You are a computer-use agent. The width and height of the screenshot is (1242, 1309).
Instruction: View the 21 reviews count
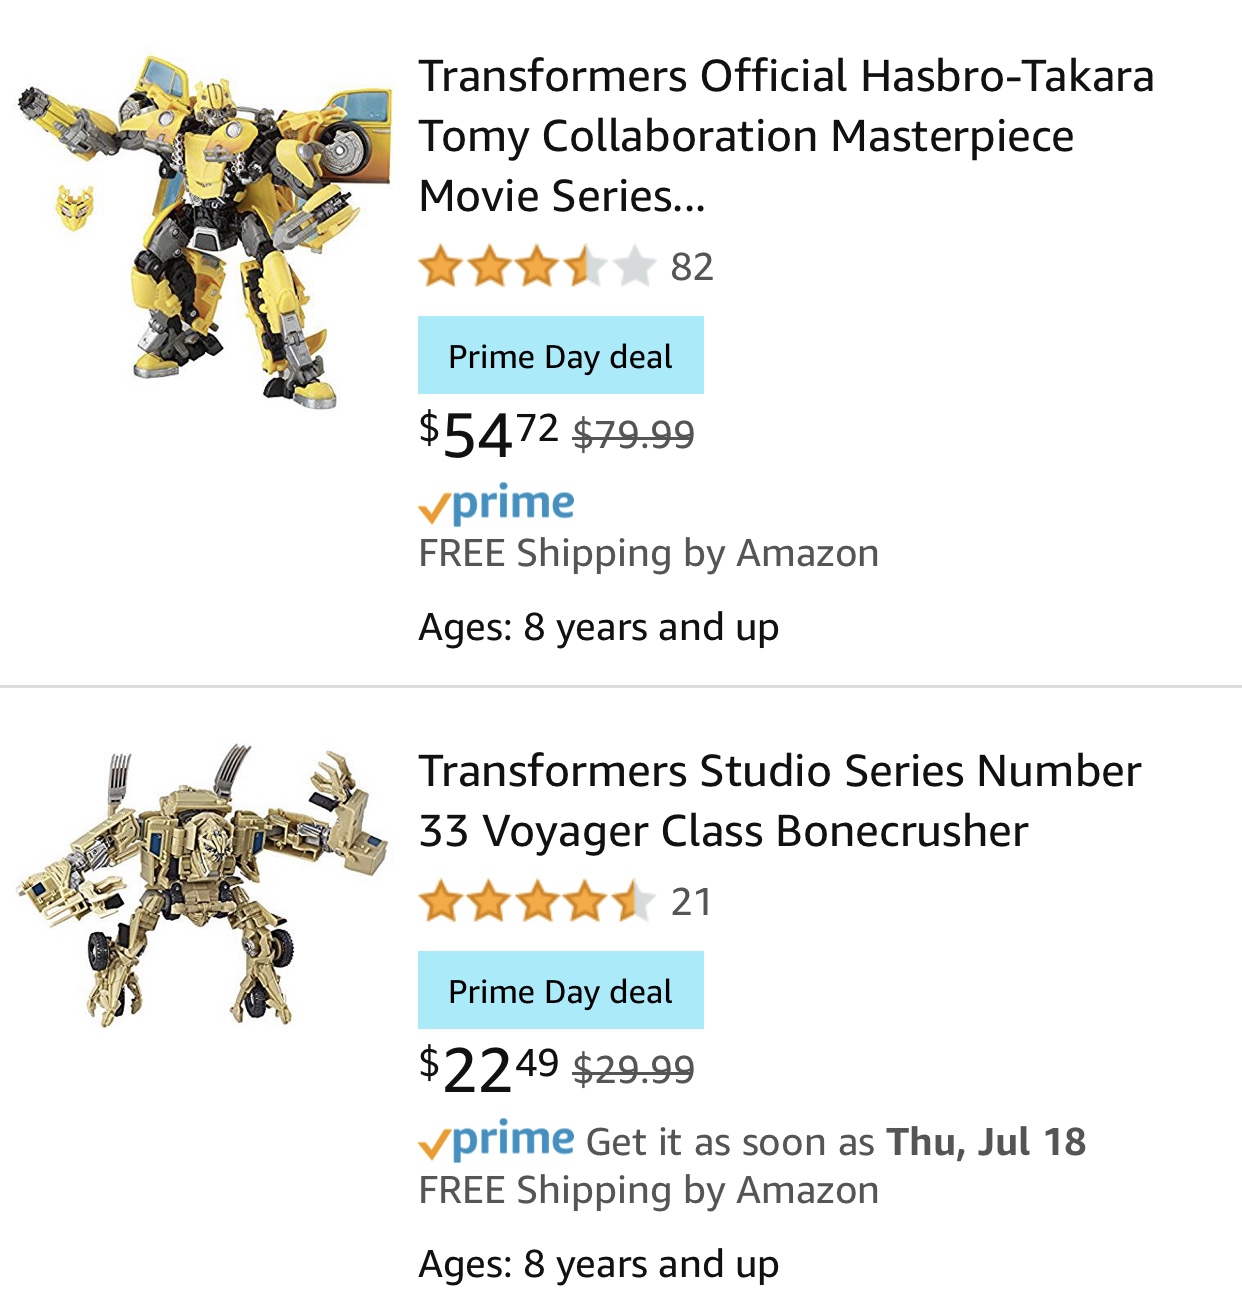point(691,902)
